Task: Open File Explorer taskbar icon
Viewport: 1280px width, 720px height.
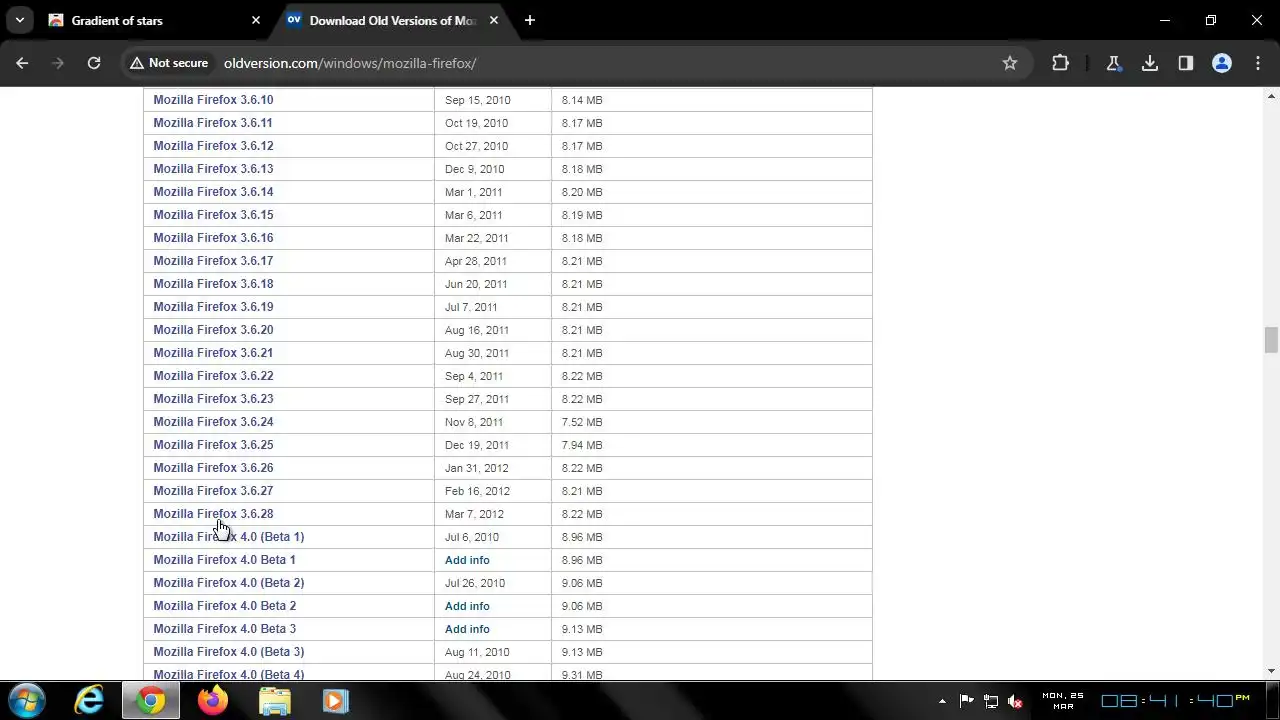Action: (275, 700)
